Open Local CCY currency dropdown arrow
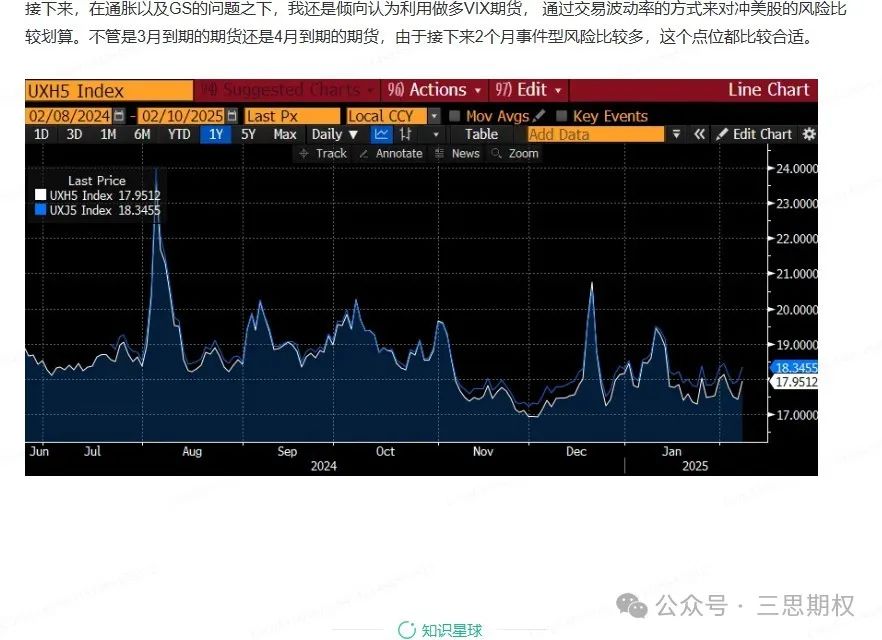This screenshot has height=640, width=882. coord(434,116)
